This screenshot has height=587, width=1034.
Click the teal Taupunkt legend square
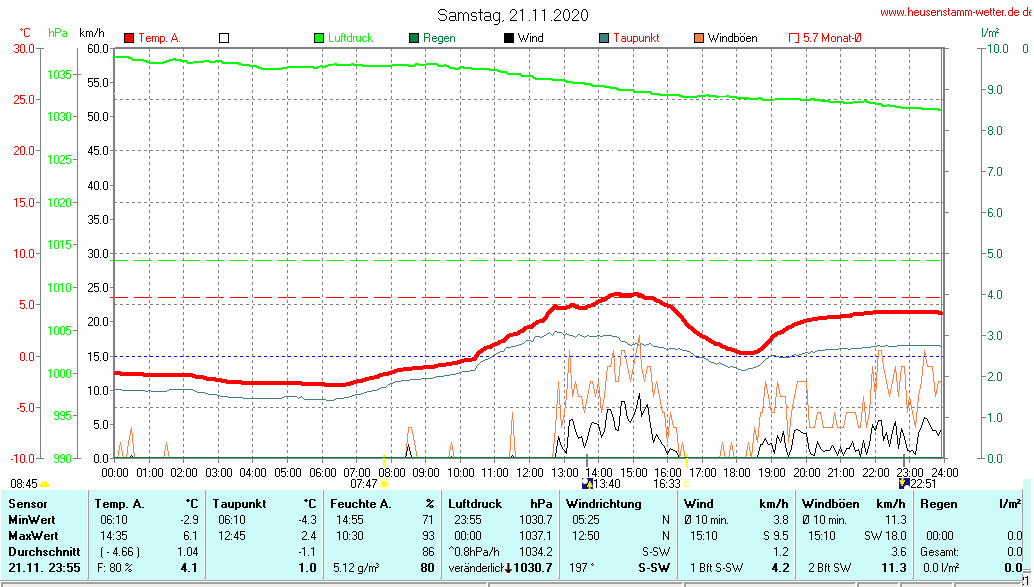604,38
